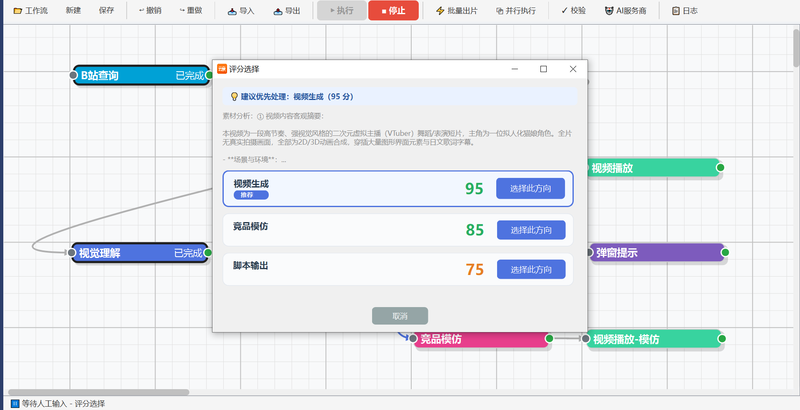Image resolution: width=800 pixels, height=410 pixels.
Task: Click output port of 视频播放-模仿 node
Action: [722, 338]
